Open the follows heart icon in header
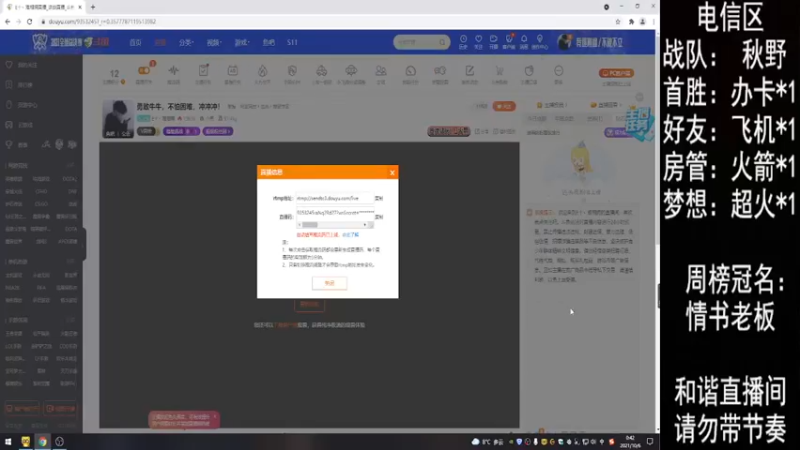This screenshot has height=450, width=800. pyautogui.click(x=478, y=41)
